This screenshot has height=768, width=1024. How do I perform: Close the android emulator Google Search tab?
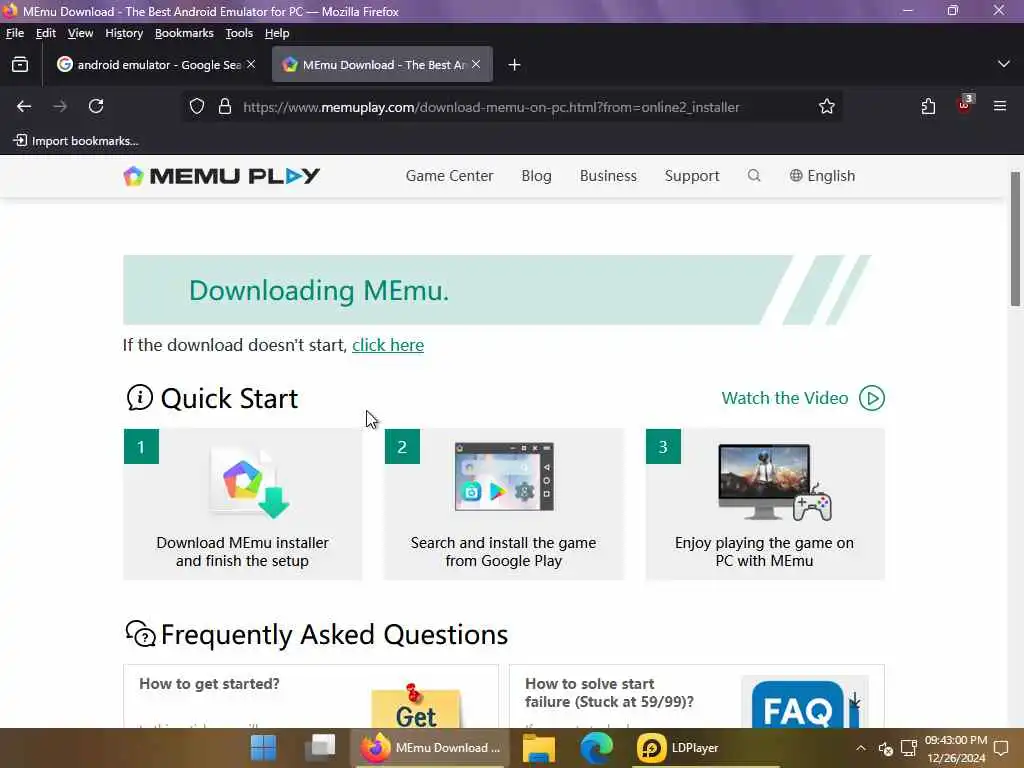click(x=251, y=64)
